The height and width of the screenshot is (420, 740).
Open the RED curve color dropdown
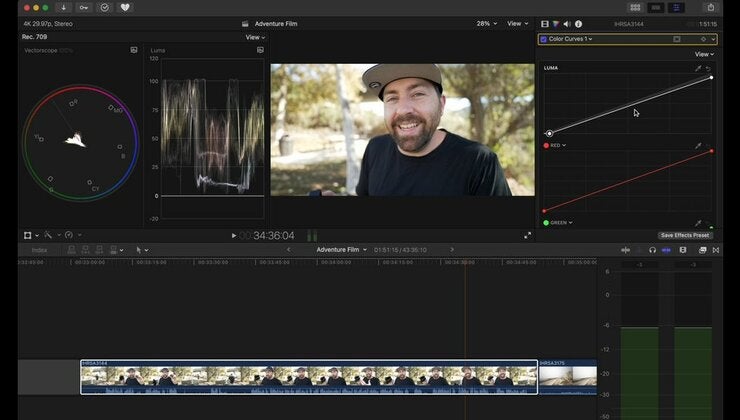point(558,145)
